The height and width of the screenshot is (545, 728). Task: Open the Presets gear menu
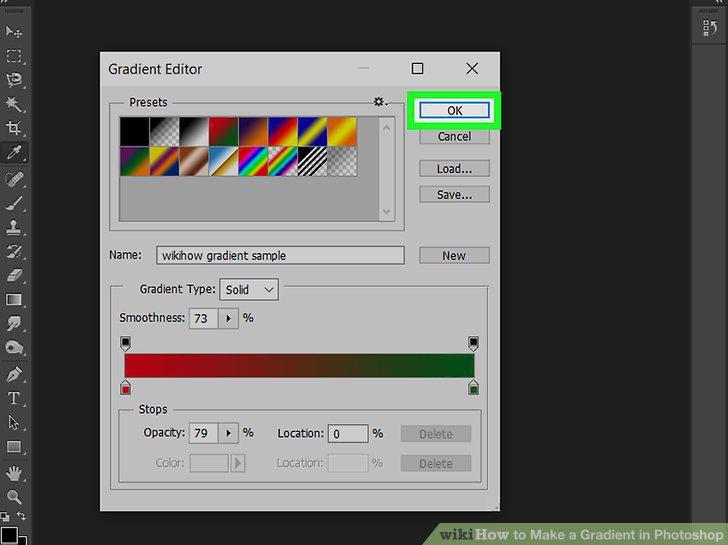coord(380,102)
